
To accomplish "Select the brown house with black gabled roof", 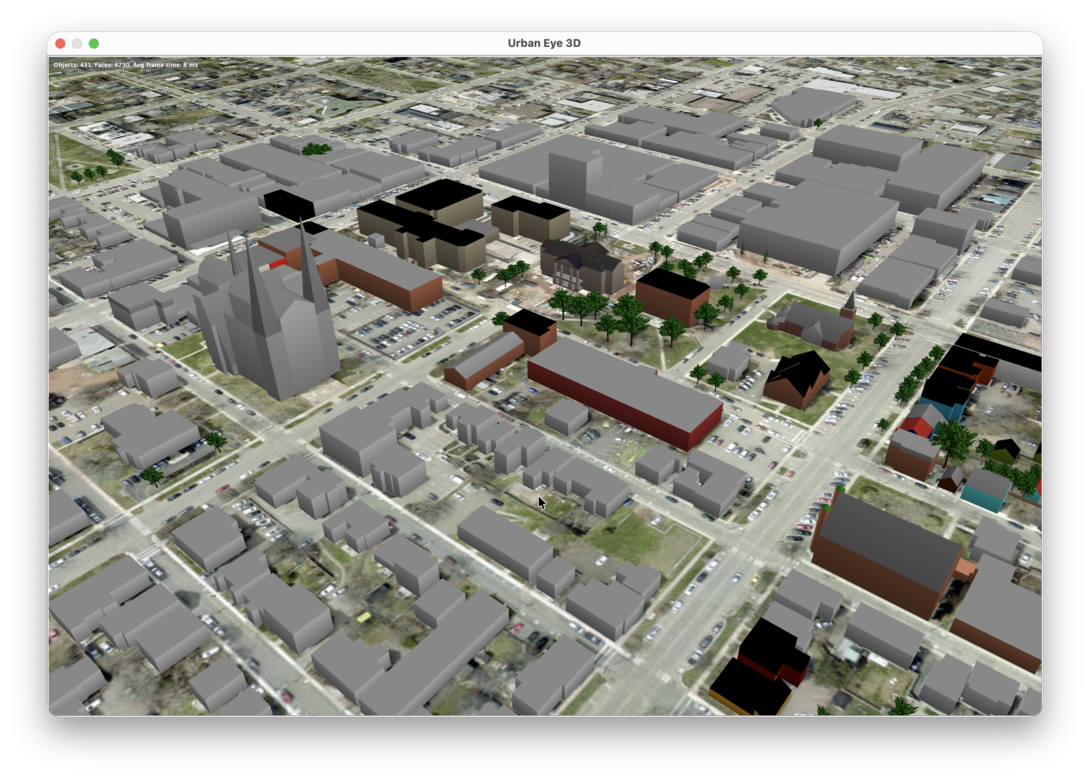I will pos(797,379).
